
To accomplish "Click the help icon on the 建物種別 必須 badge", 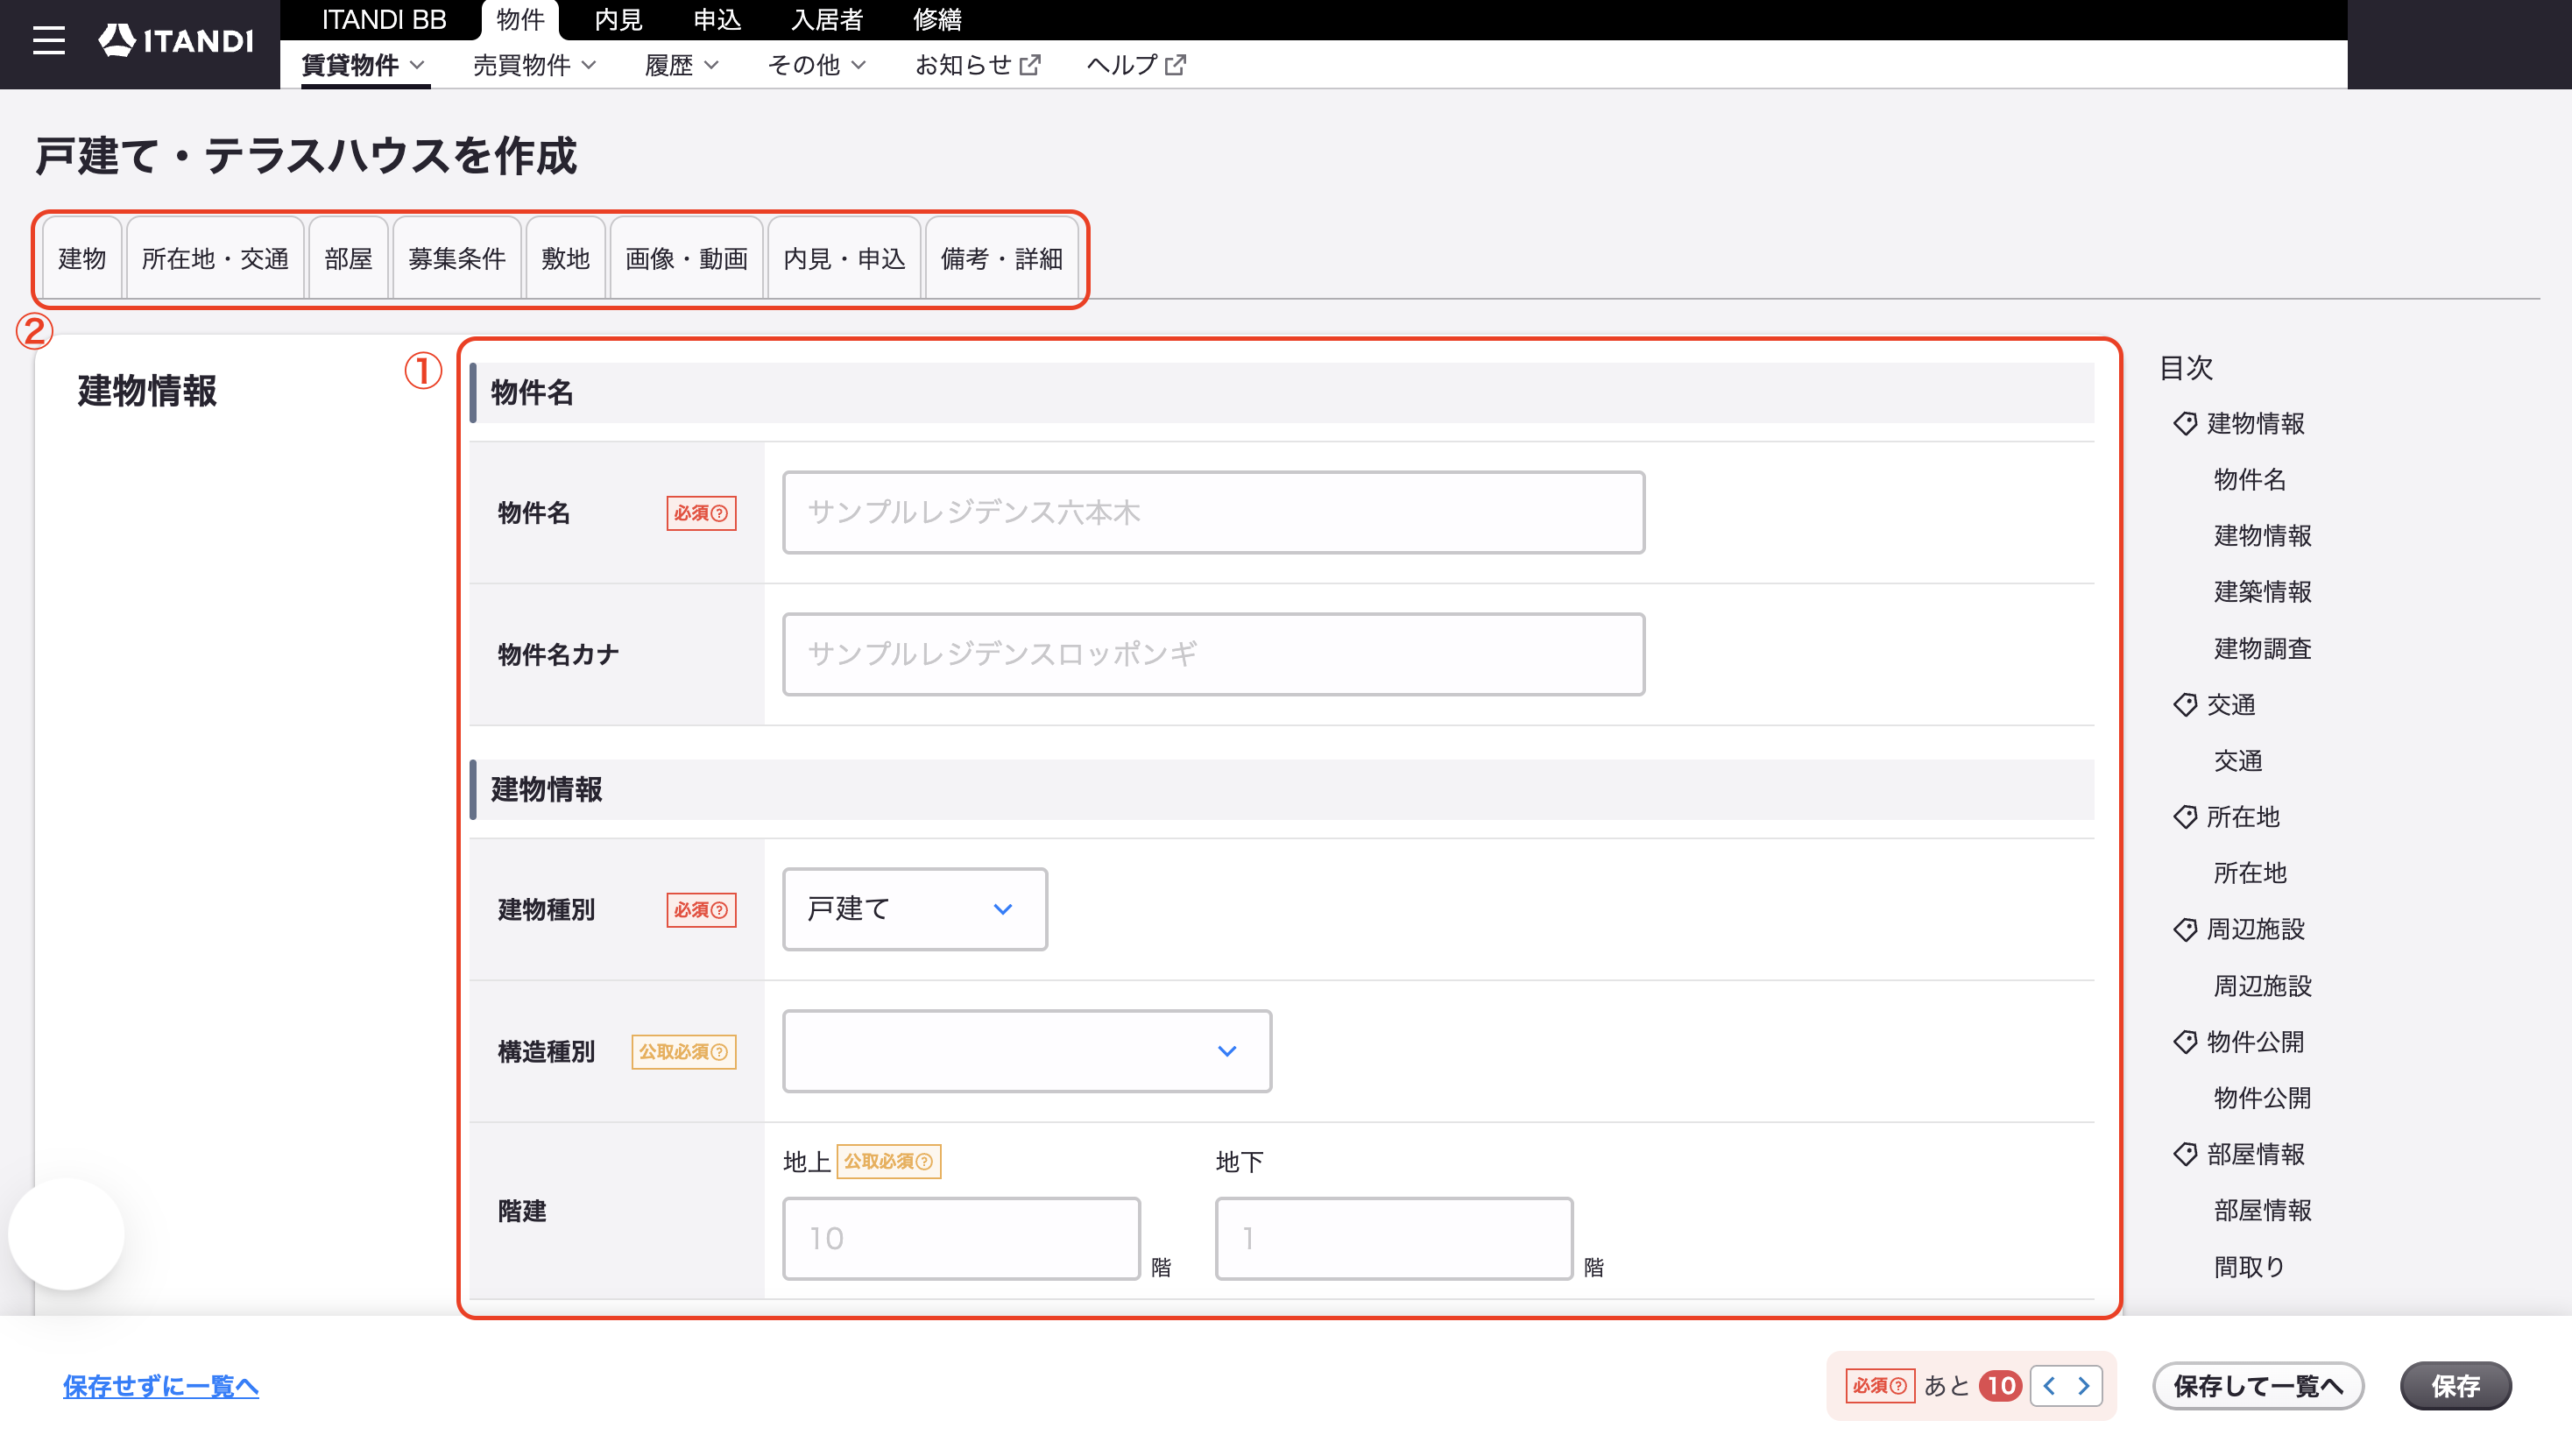I will (719, 910).
